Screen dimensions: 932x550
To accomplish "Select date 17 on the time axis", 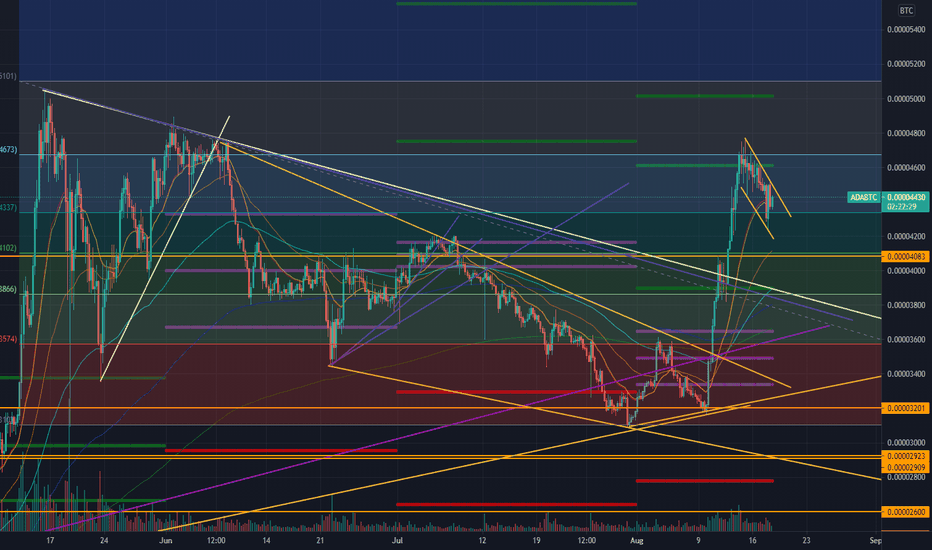I will (x=51, y=540).
